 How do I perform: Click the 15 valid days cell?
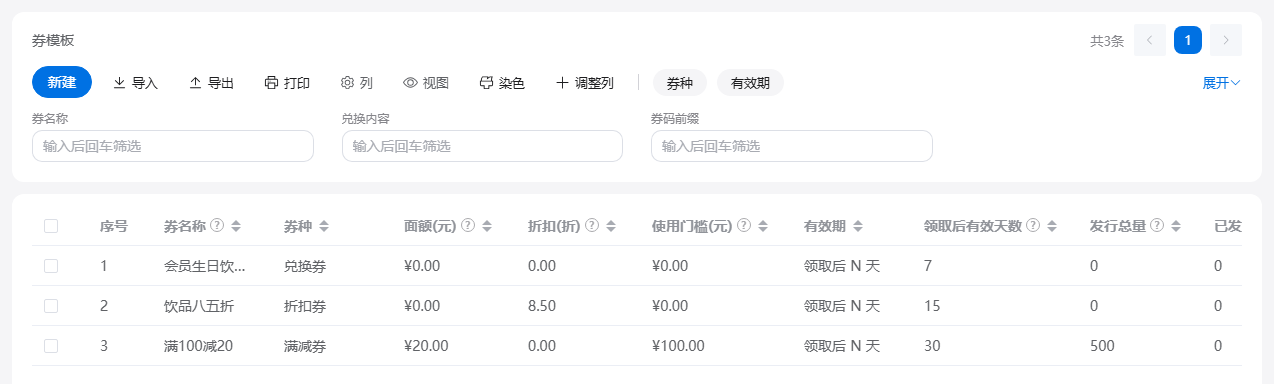coord(932,306)
